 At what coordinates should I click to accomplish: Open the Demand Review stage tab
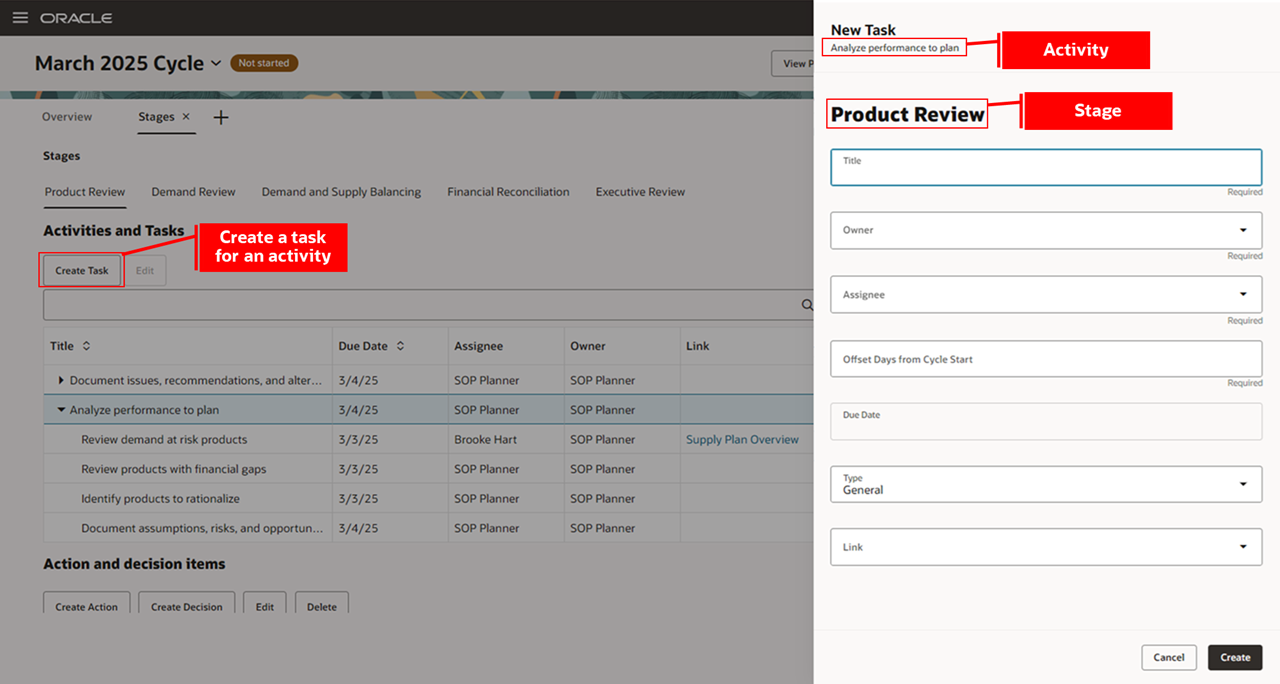(x=193, y=192)
